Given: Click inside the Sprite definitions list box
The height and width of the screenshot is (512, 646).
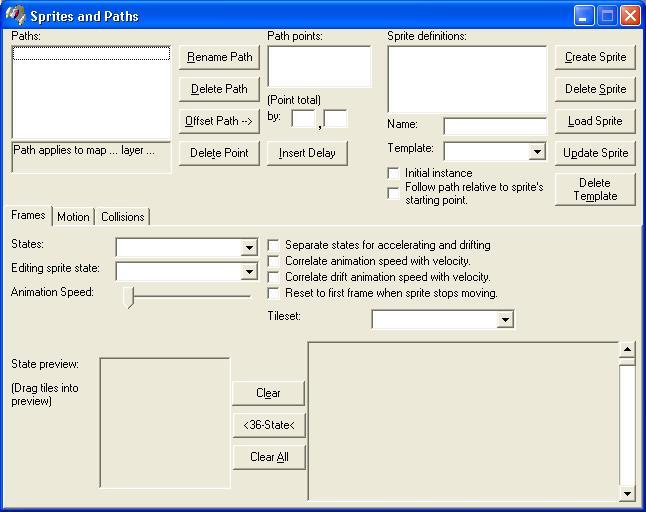Looking at the screenshot, I should click(467, 79).
